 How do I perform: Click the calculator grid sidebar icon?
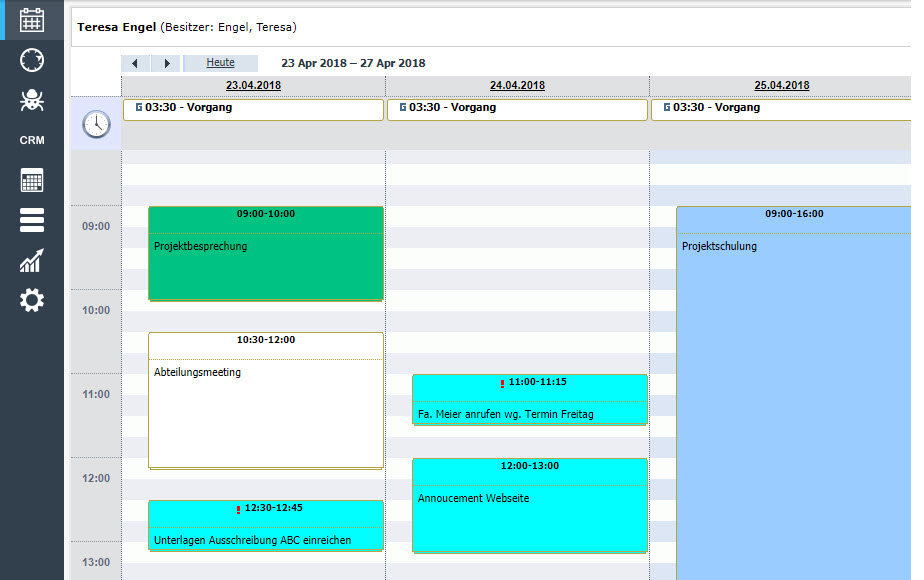coord(32,181)
